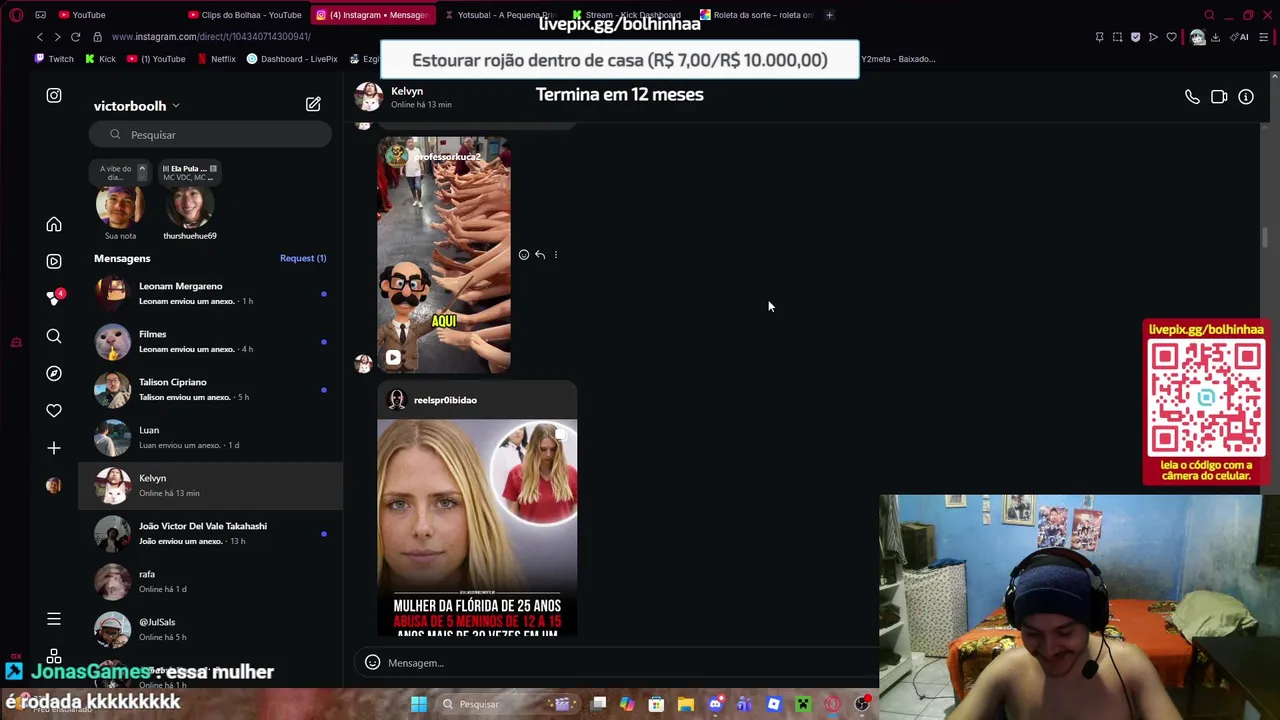Open Copilot in Windows taskbar
The height and width of the screenshot is (720, 1280).
click(x=627, y=704)
